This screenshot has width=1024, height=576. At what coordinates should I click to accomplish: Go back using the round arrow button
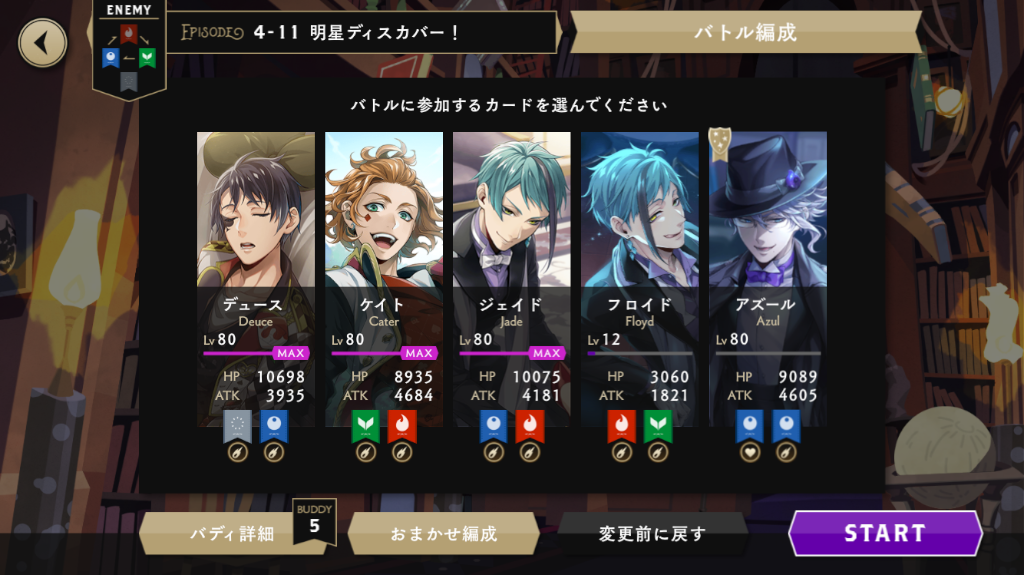pyautogui.click(x=42, y=43)
